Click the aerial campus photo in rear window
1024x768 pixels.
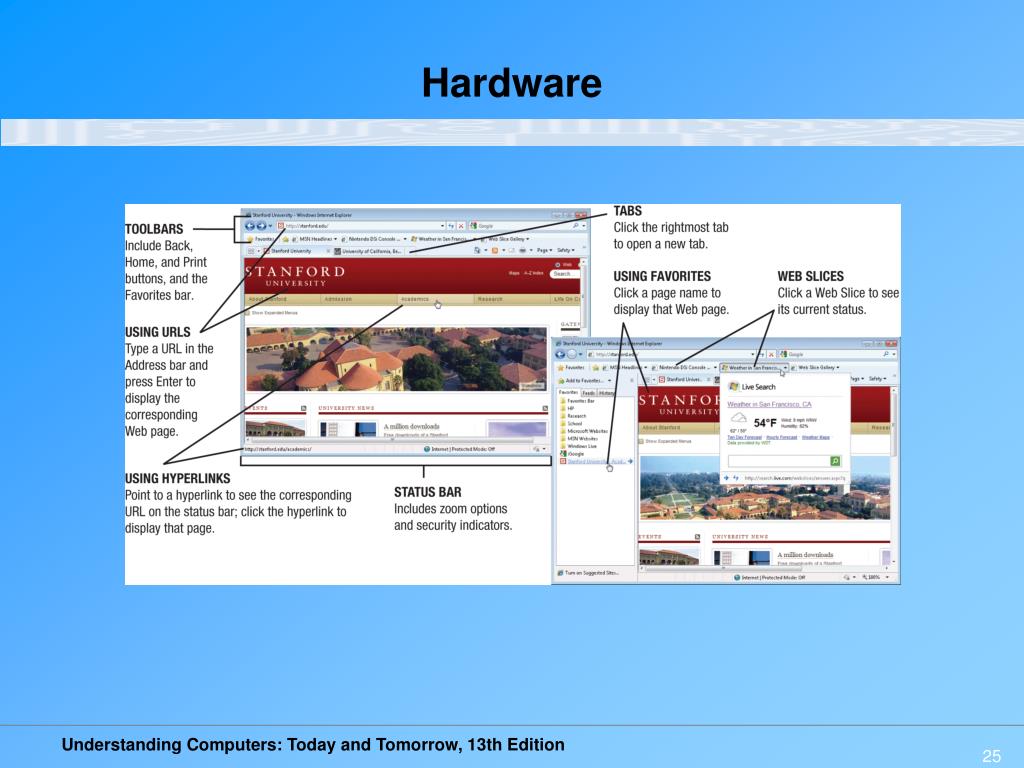396,359
